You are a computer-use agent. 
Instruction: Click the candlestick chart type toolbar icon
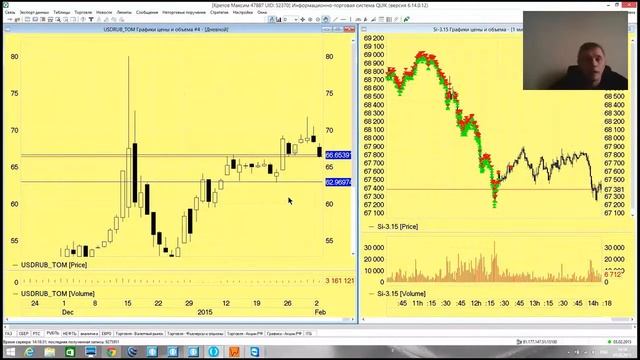coord(279,19)
